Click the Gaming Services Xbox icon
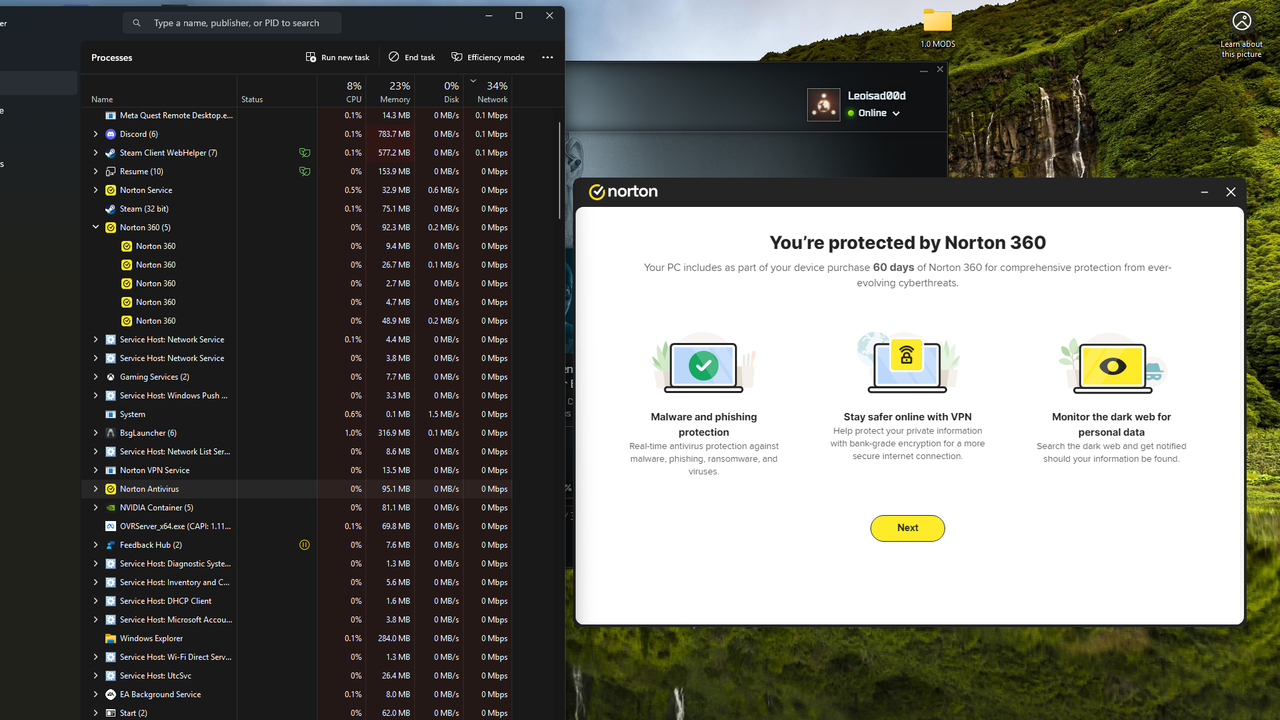The width and height of the screenshot is (1280, 720). point(110,377)
